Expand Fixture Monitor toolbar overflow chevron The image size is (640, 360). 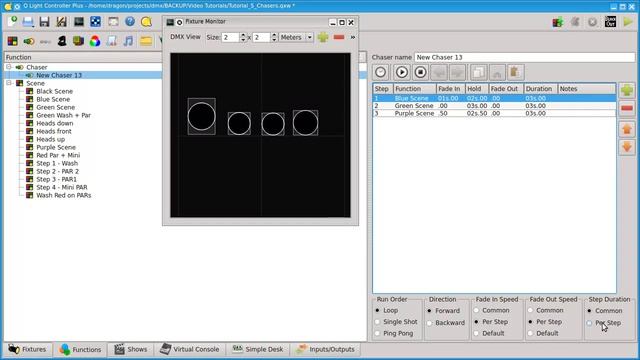(x=353, y=37)
